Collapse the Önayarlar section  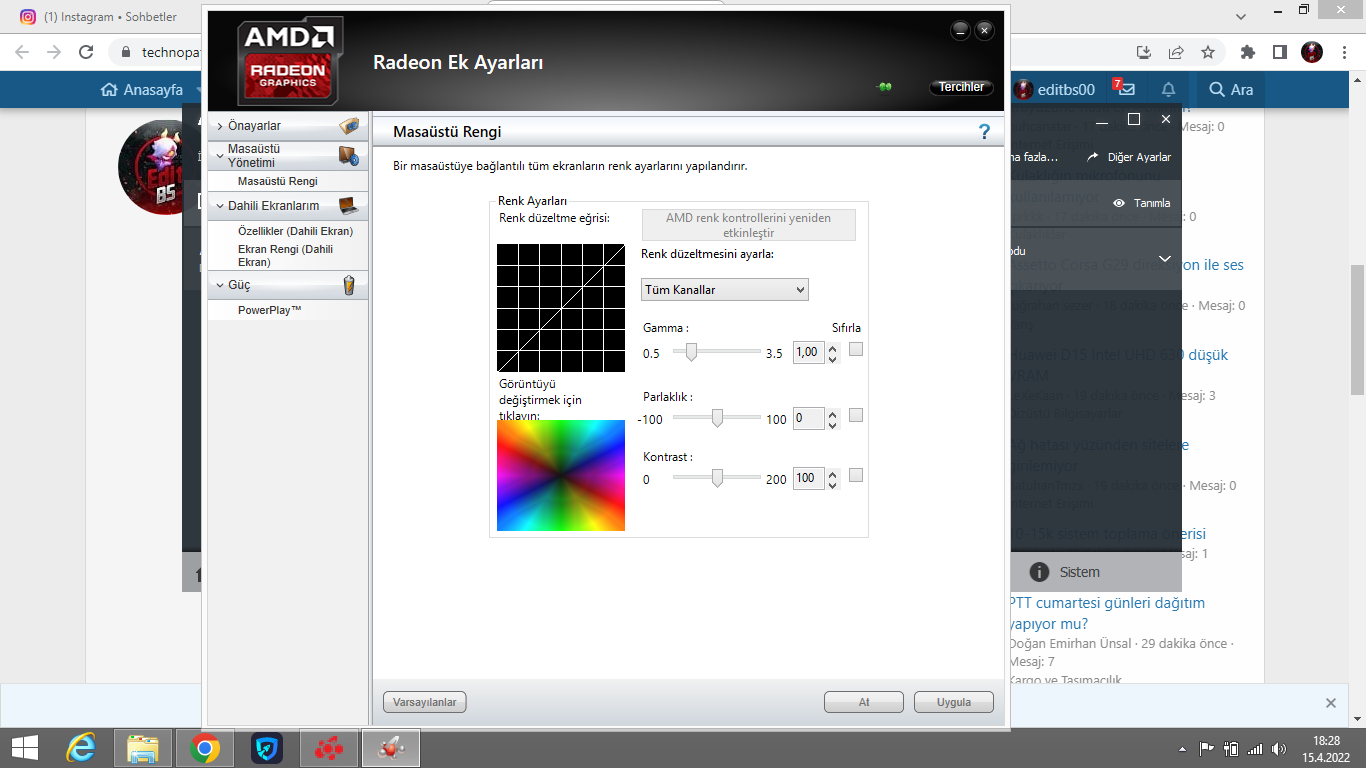click(x=220, y=126)
